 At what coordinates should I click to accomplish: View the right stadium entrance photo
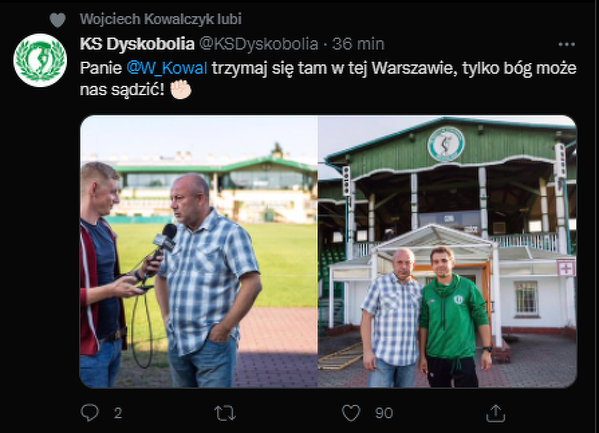click(x=447, y=251)
